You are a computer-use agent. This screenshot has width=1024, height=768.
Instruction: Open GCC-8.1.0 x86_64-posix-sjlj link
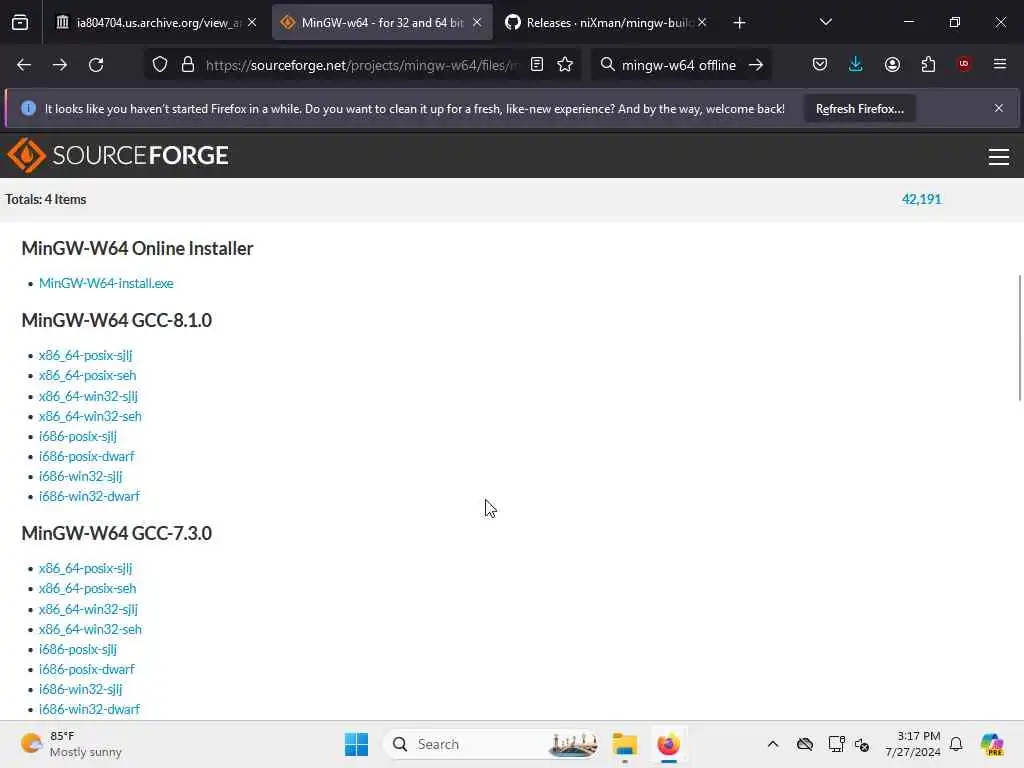(x=86, y=355)
